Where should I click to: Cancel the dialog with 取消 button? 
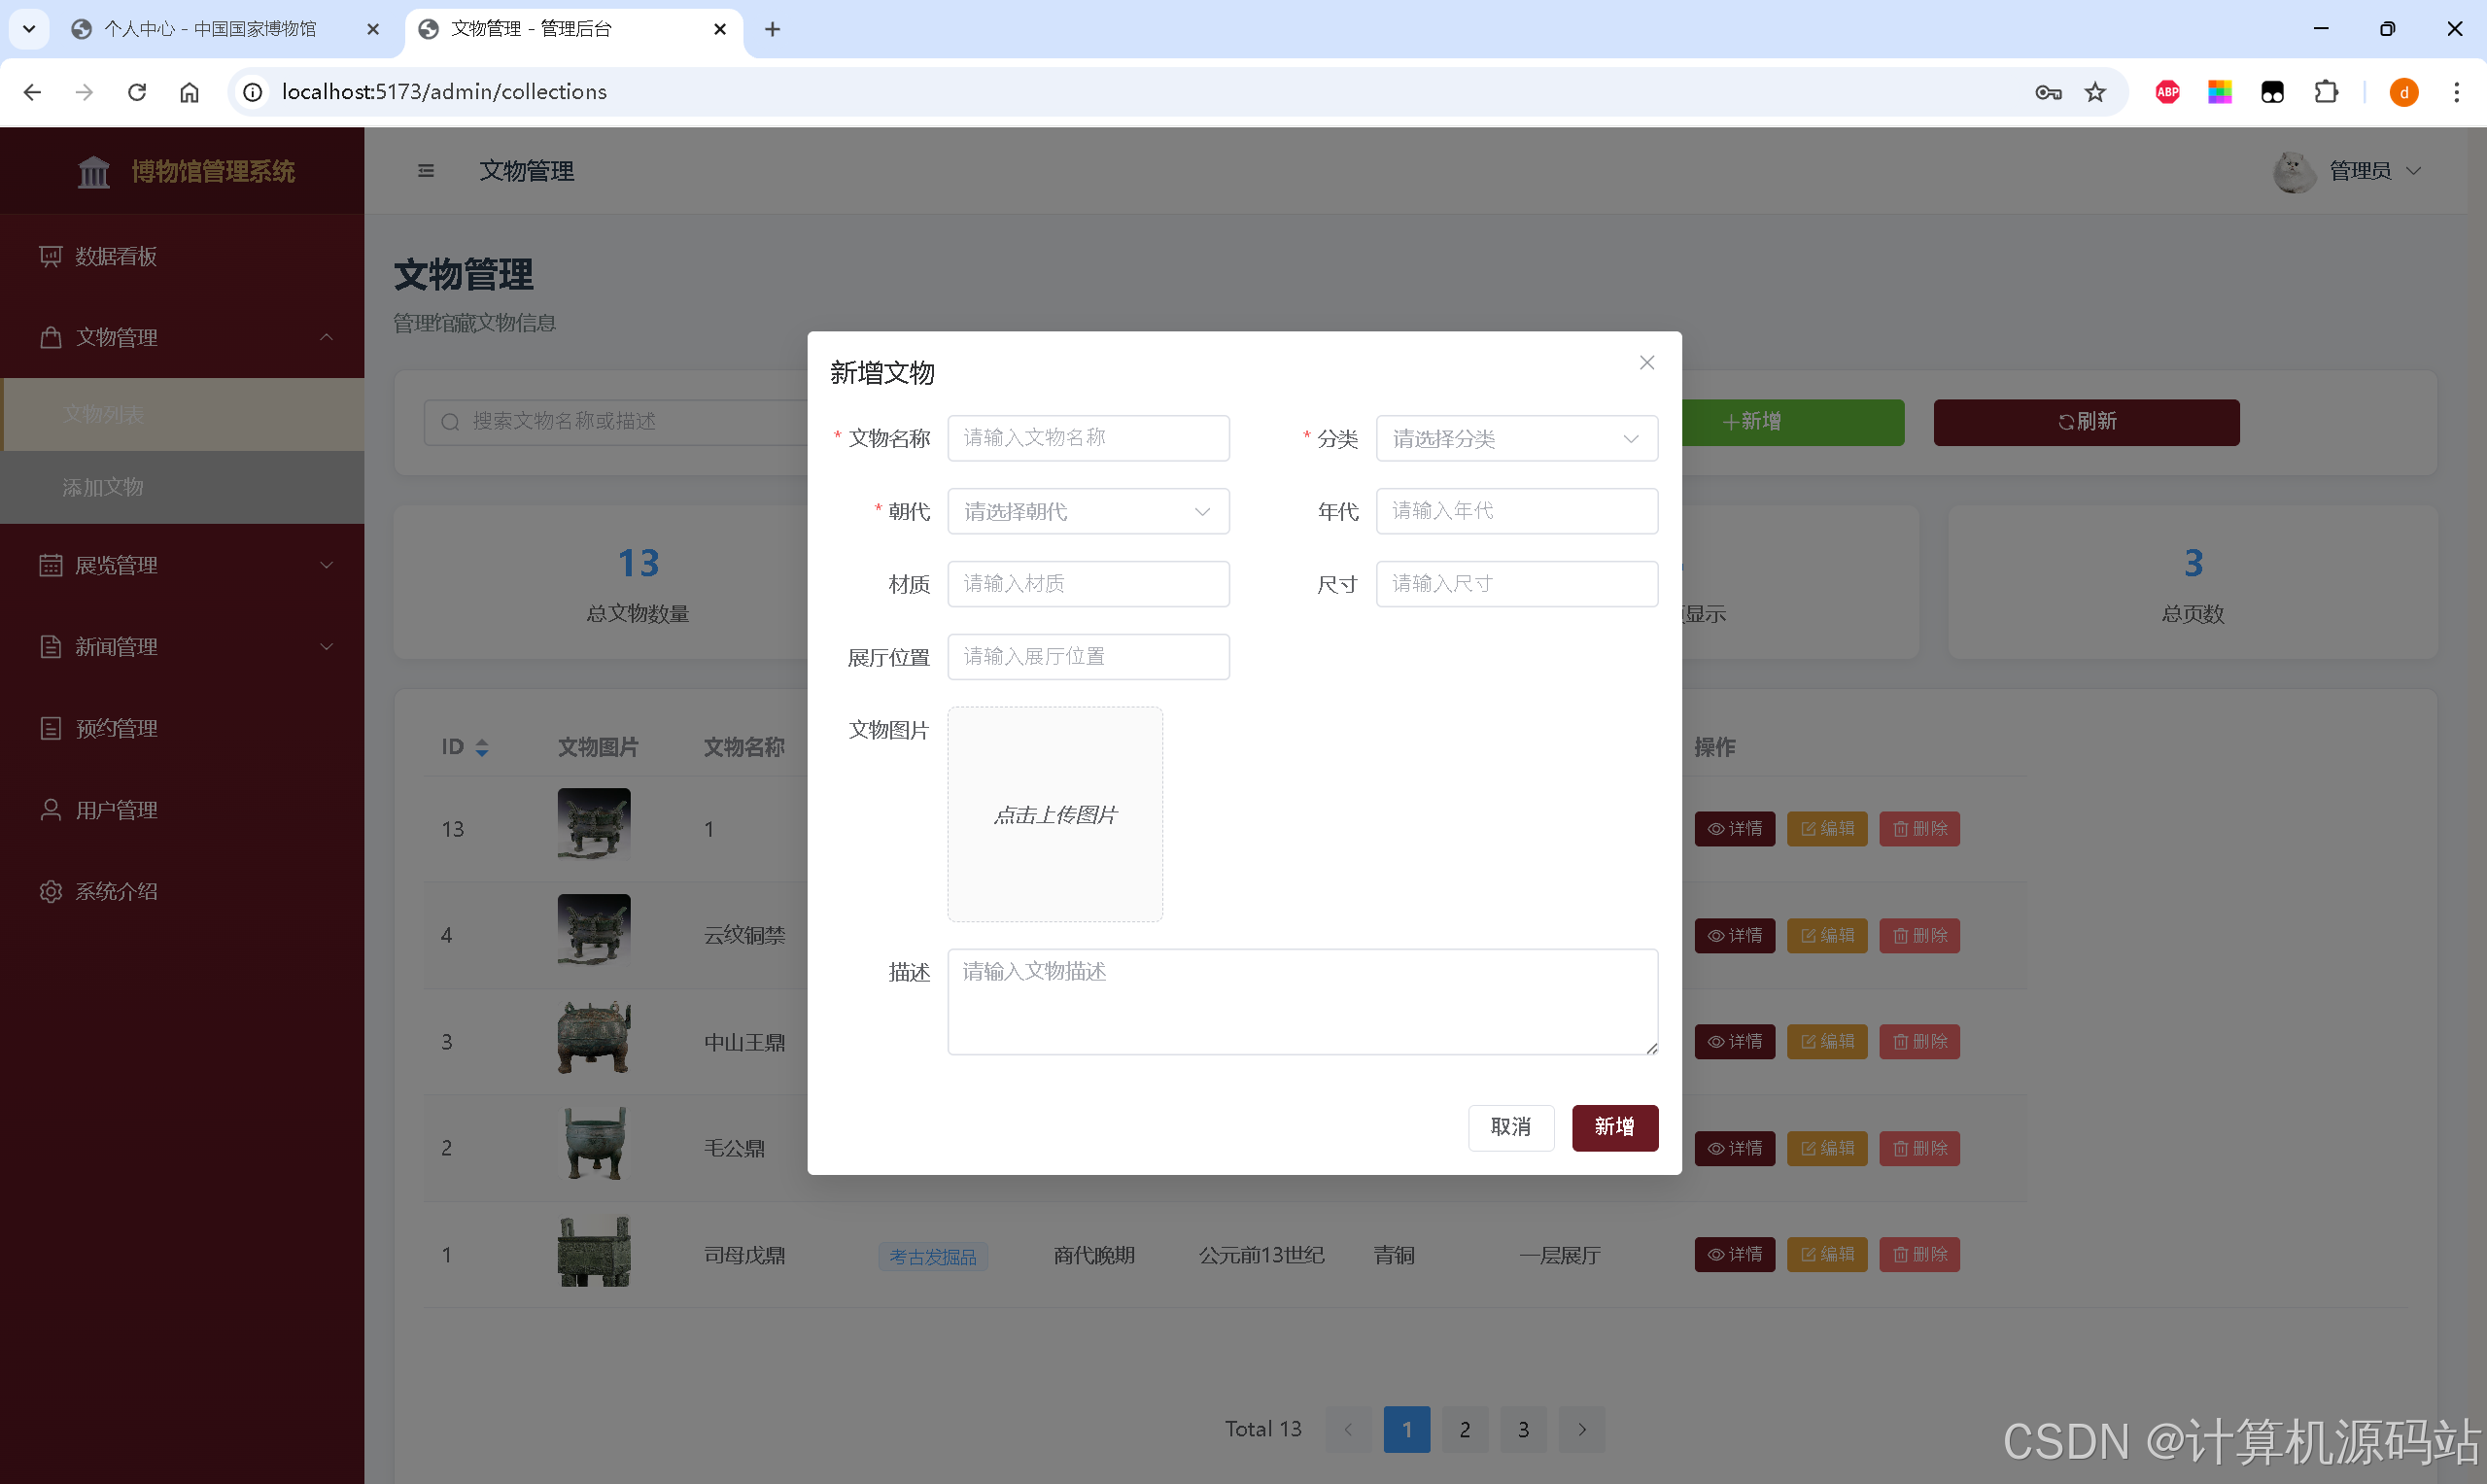click(1511, 1127)
